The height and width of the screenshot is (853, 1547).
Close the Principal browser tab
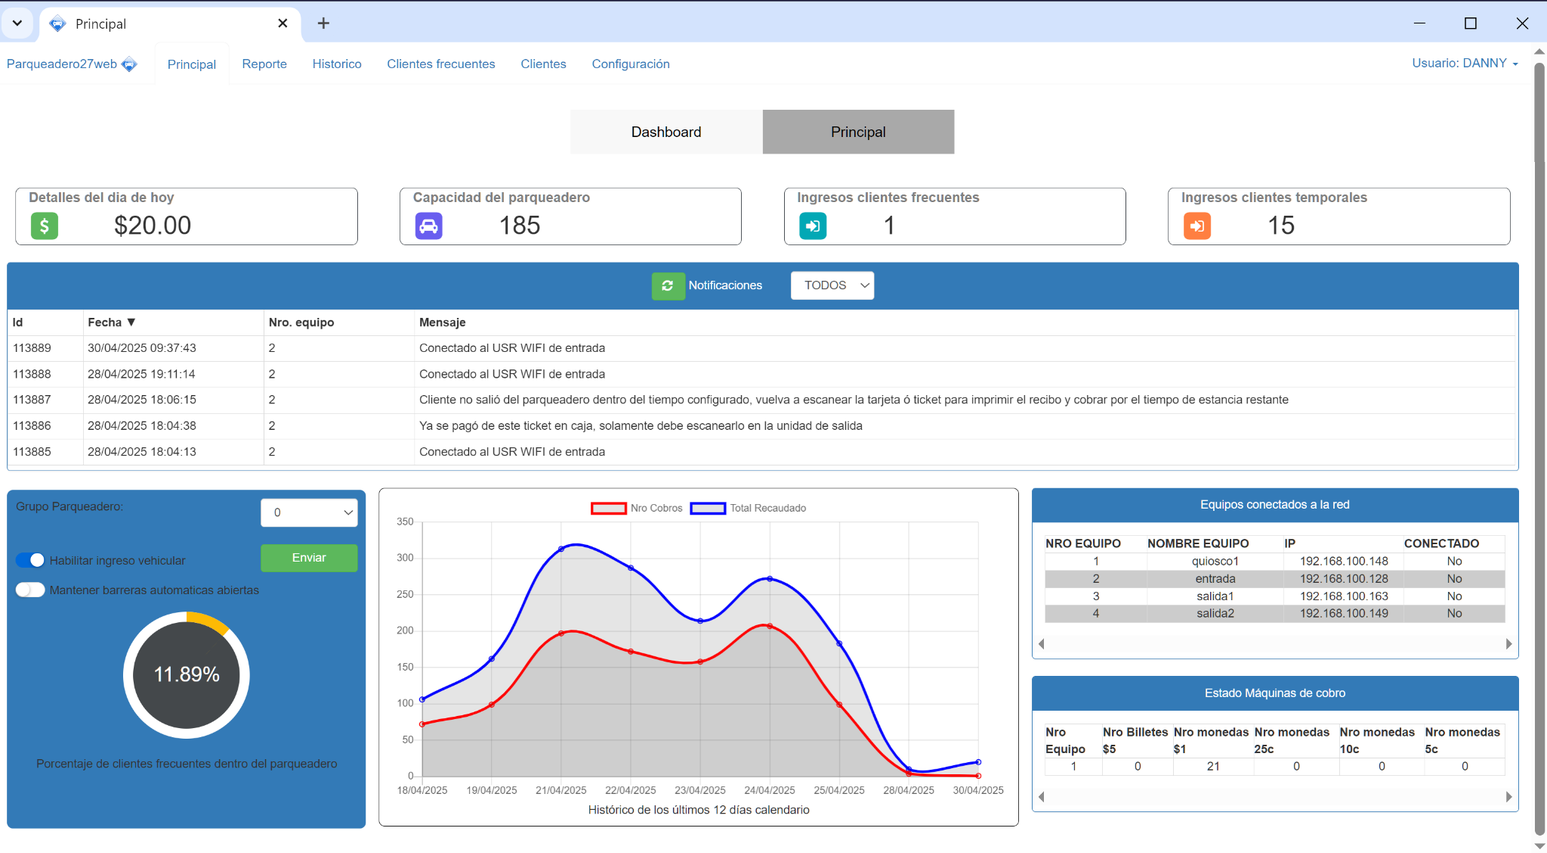click(x=282, y=23)
